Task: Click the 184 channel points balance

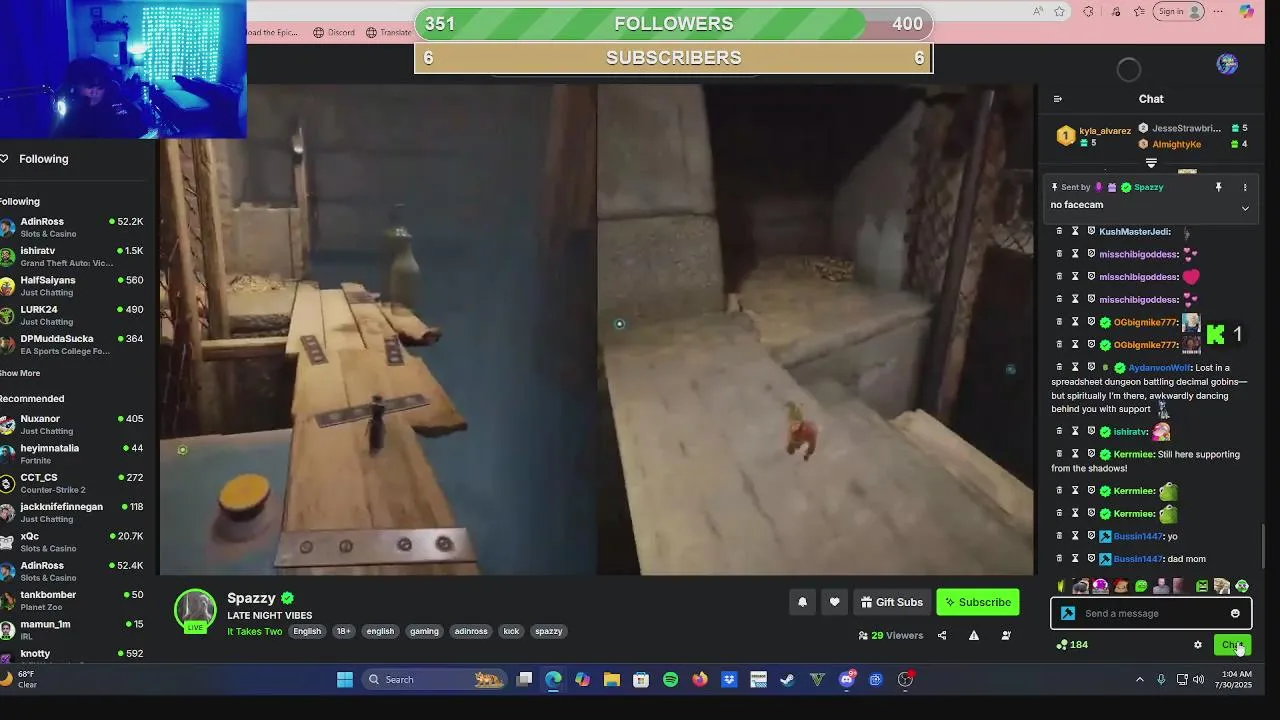Action: (1072, 645)
